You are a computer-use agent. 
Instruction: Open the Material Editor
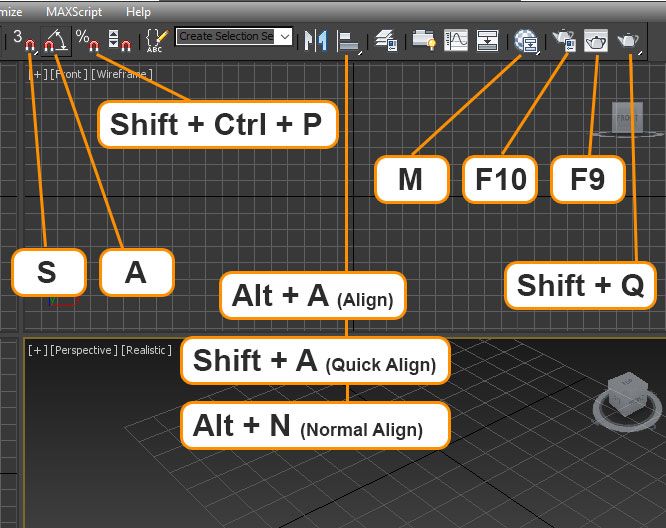pyautogui.click(x=527, y=41)
